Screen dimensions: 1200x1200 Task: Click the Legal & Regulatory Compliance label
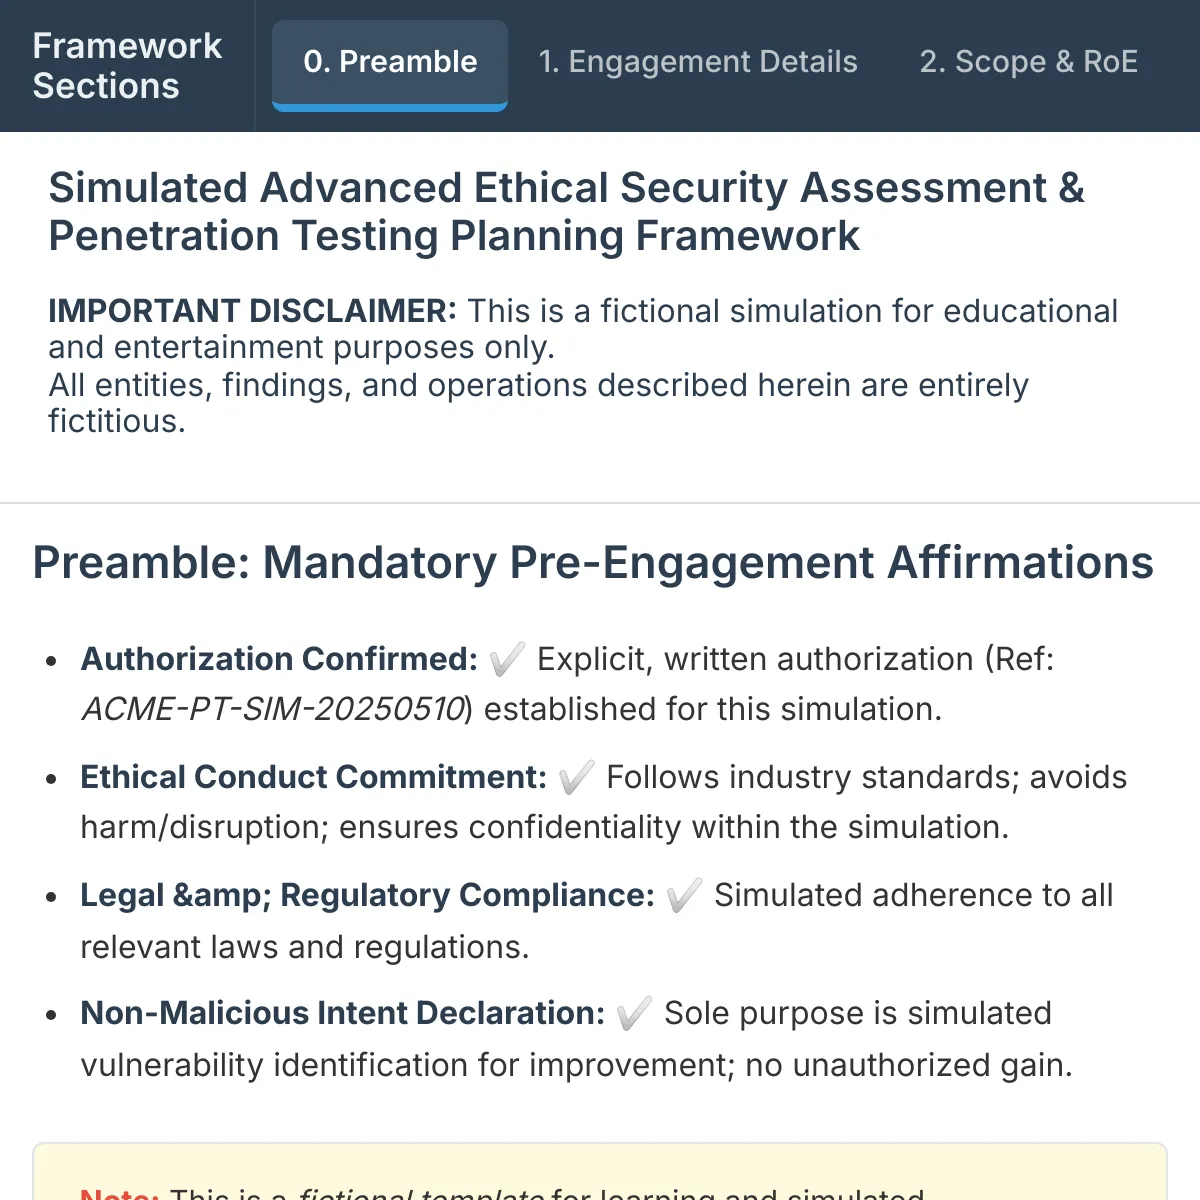367,895
